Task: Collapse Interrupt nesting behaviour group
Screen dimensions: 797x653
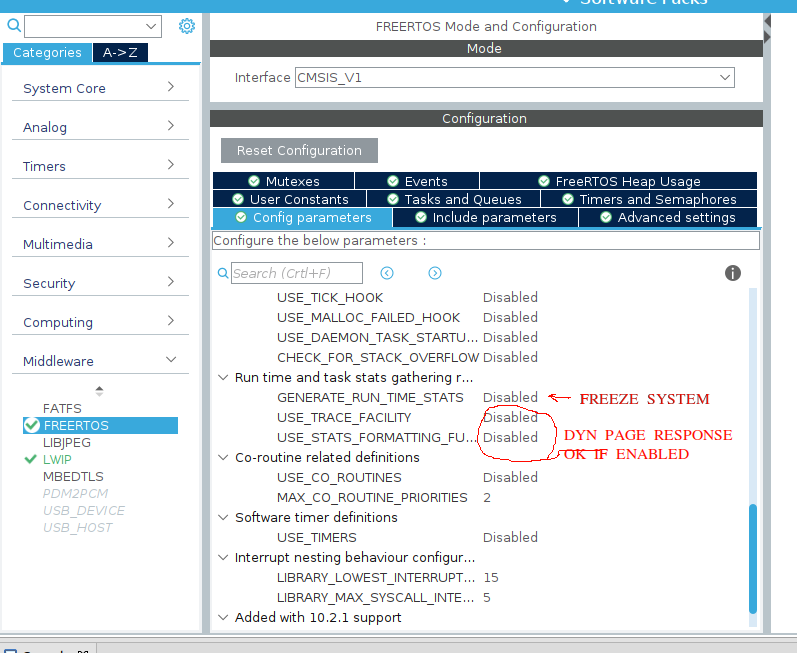Action: [x=223, y=557]
